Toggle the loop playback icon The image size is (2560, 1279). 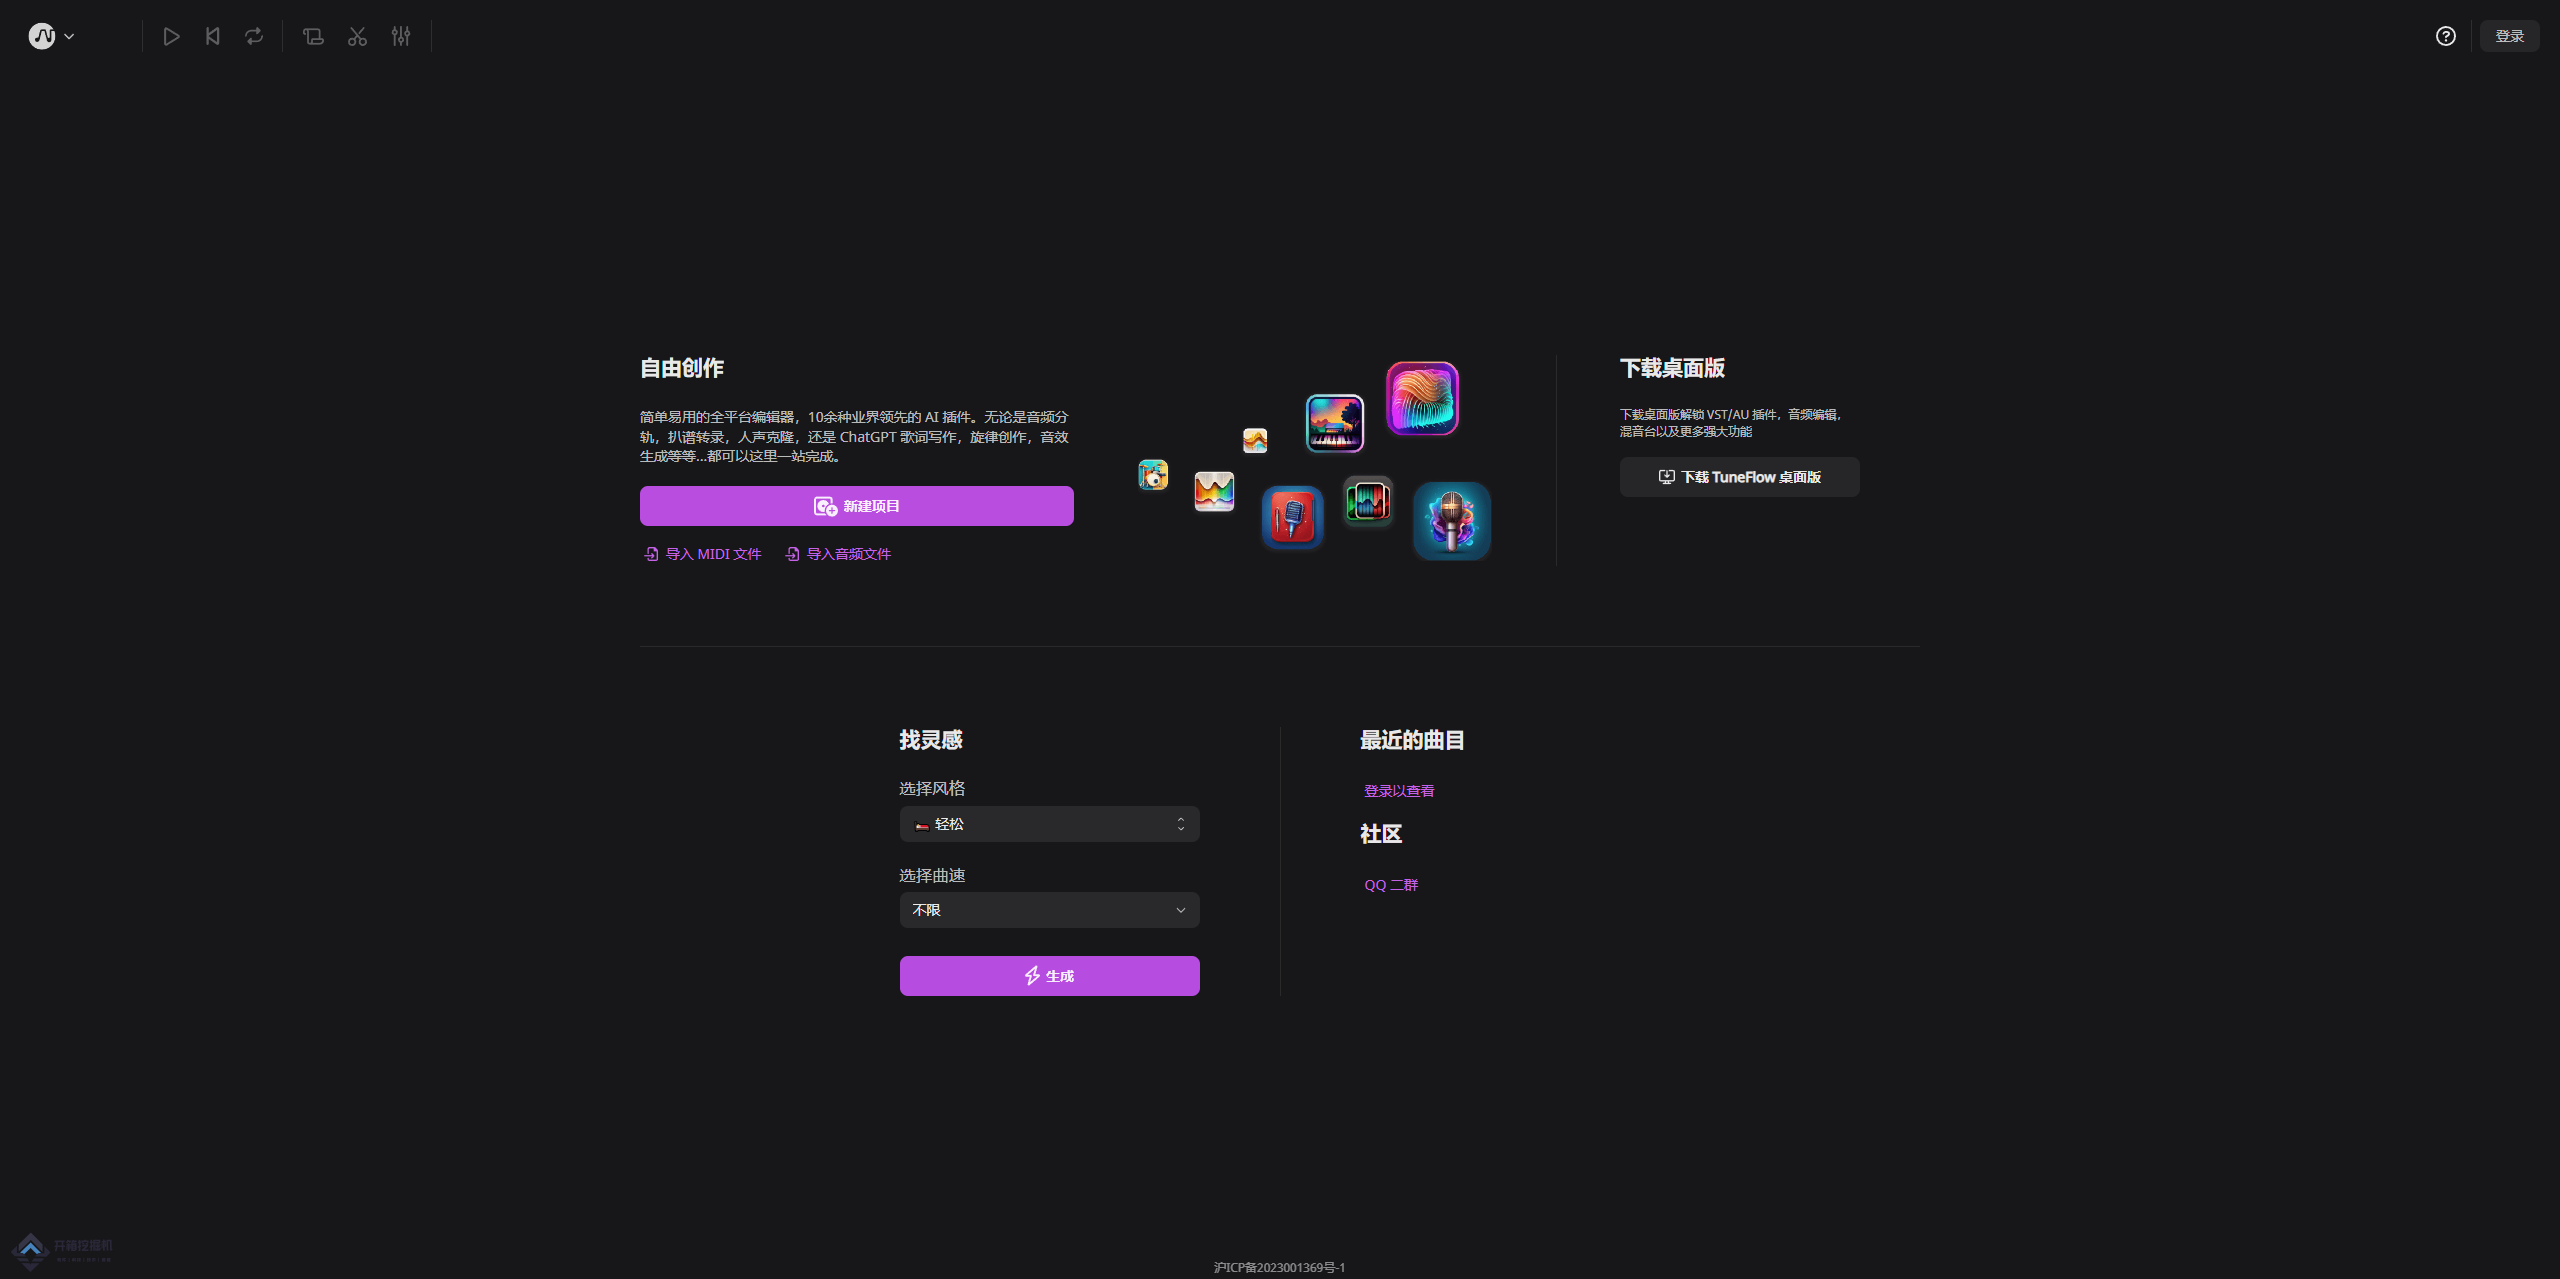[x=254, y=37]
